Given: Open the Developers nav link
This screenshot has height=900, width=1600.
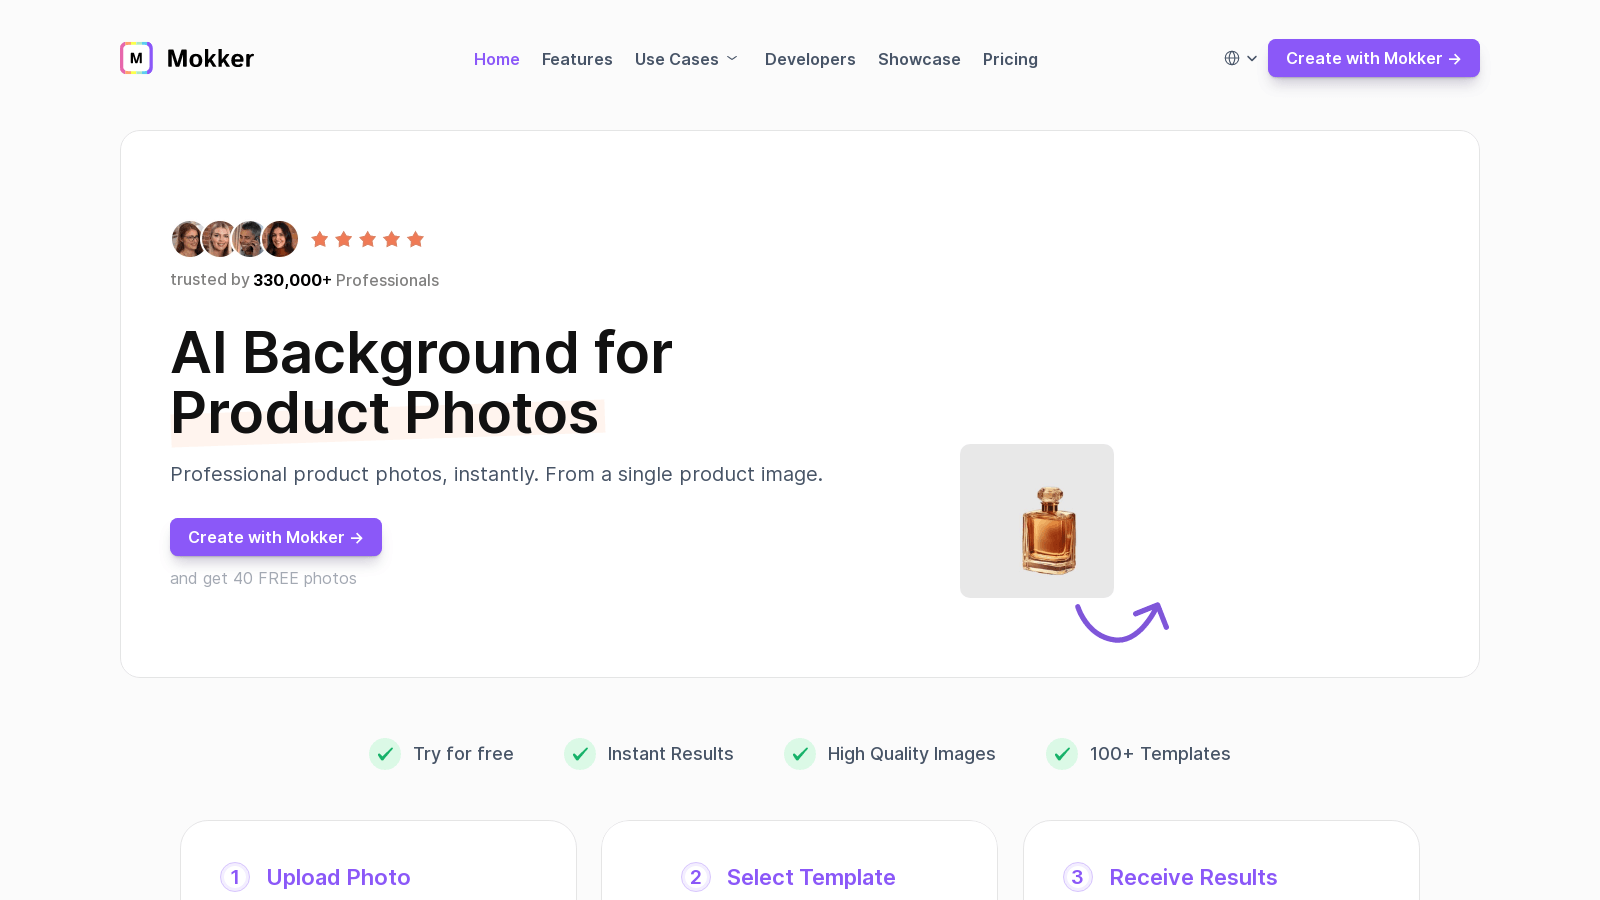Looking at the screenshot, I should (x=810, y=59).
